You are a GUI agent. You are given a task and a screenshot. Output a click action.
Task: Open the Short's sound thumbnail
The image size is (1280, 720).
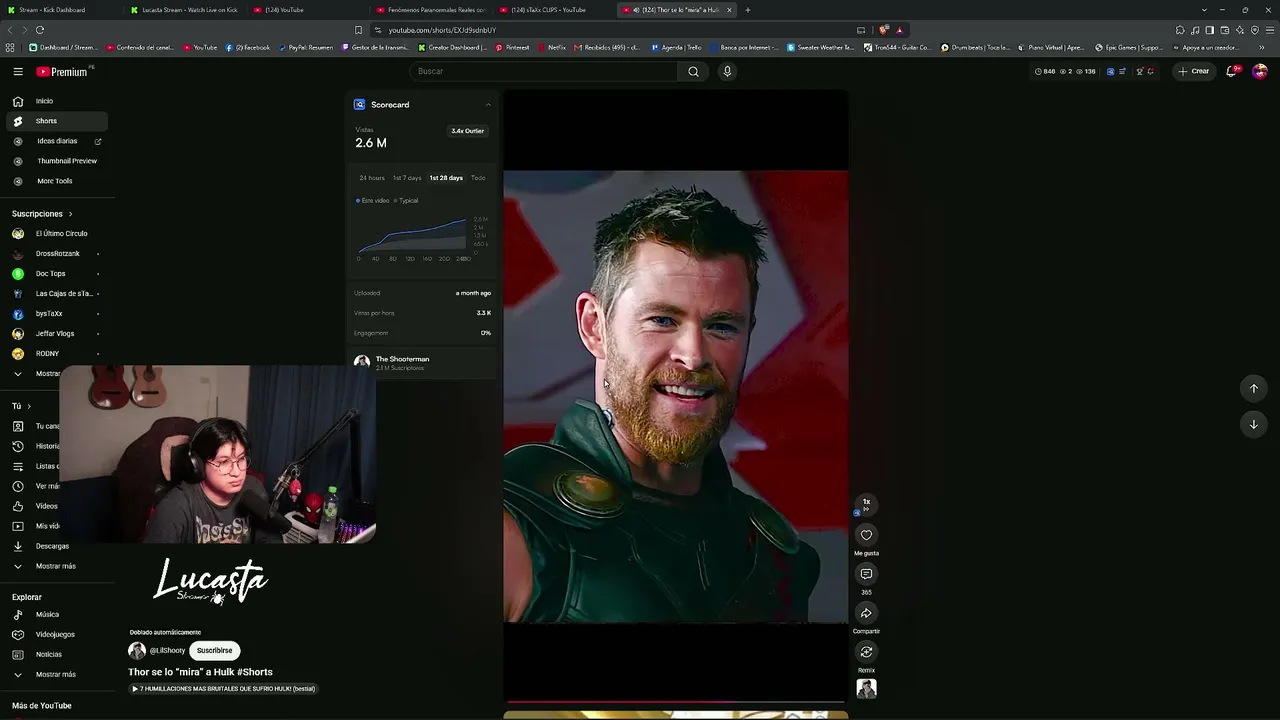coord(866,688)
